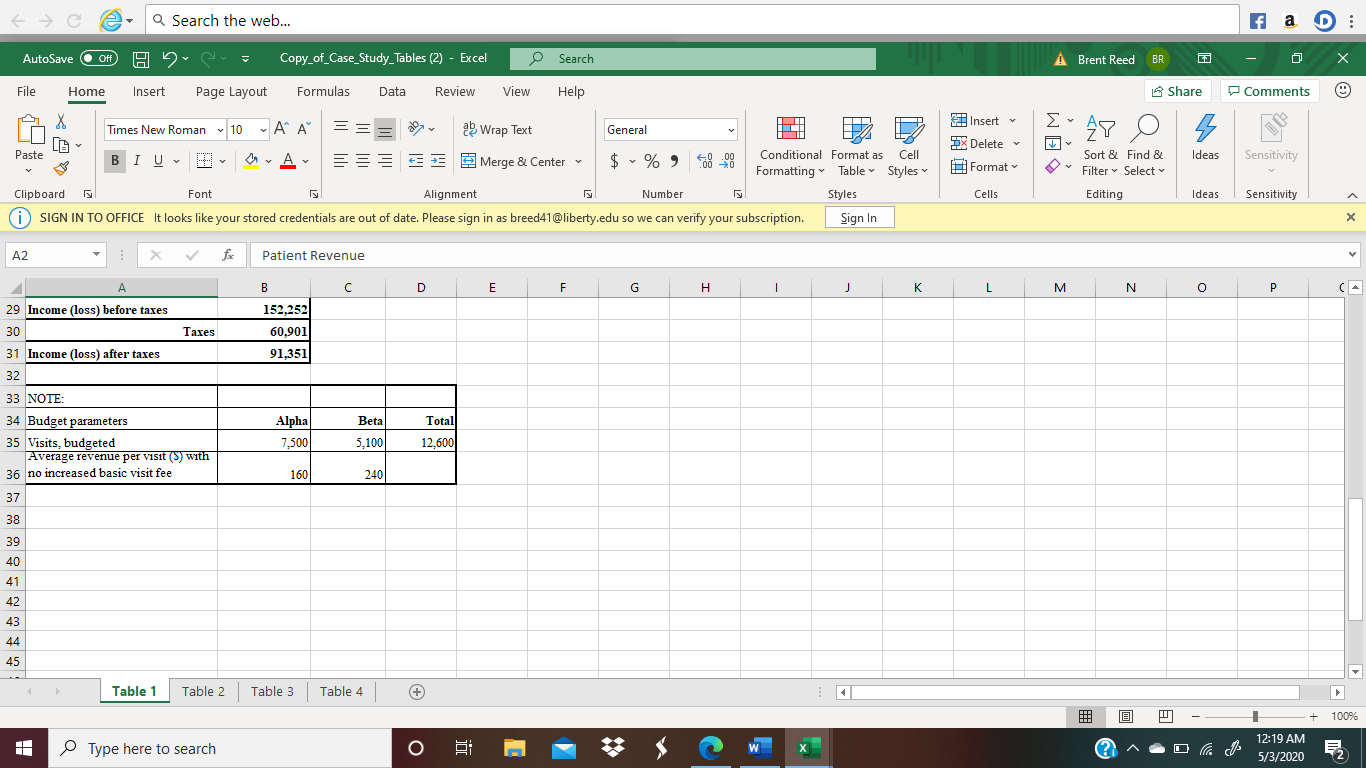The image size is (1366, 768).
Task: Click the Format cells button
Action: (x=984, y=167)
